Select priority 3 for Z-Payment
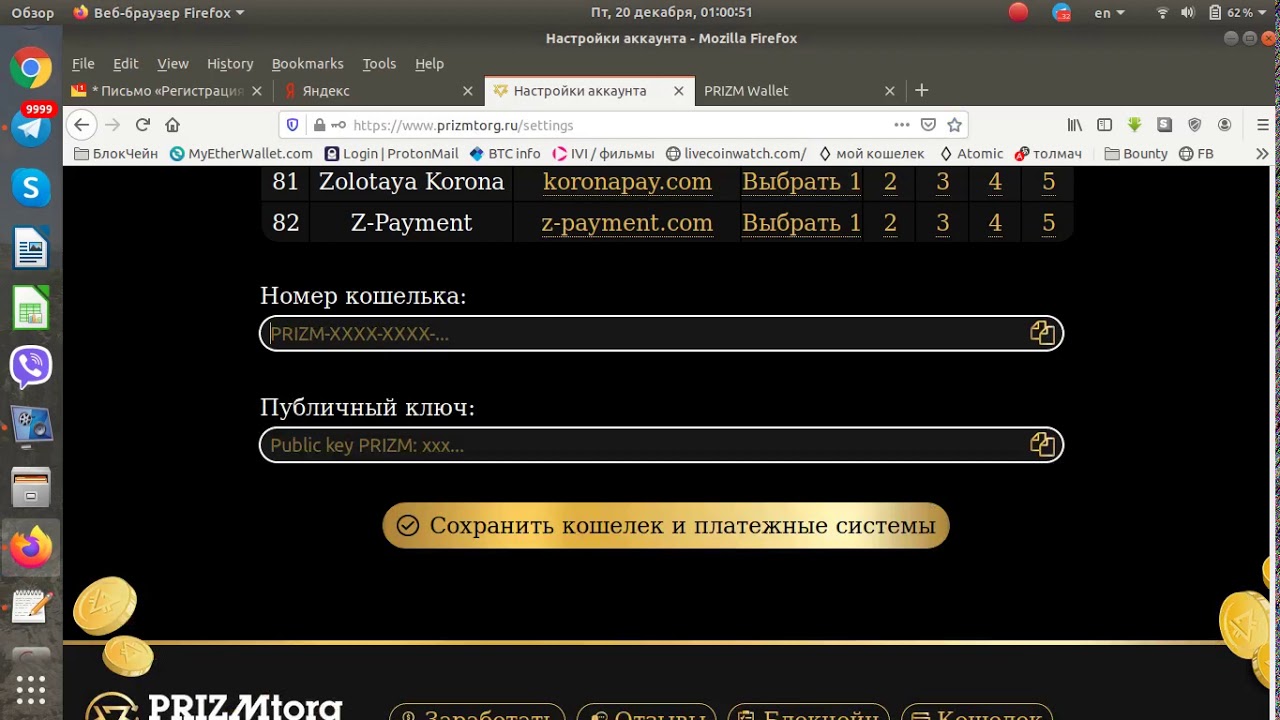 pyautogui.click(x=942, y=223)
